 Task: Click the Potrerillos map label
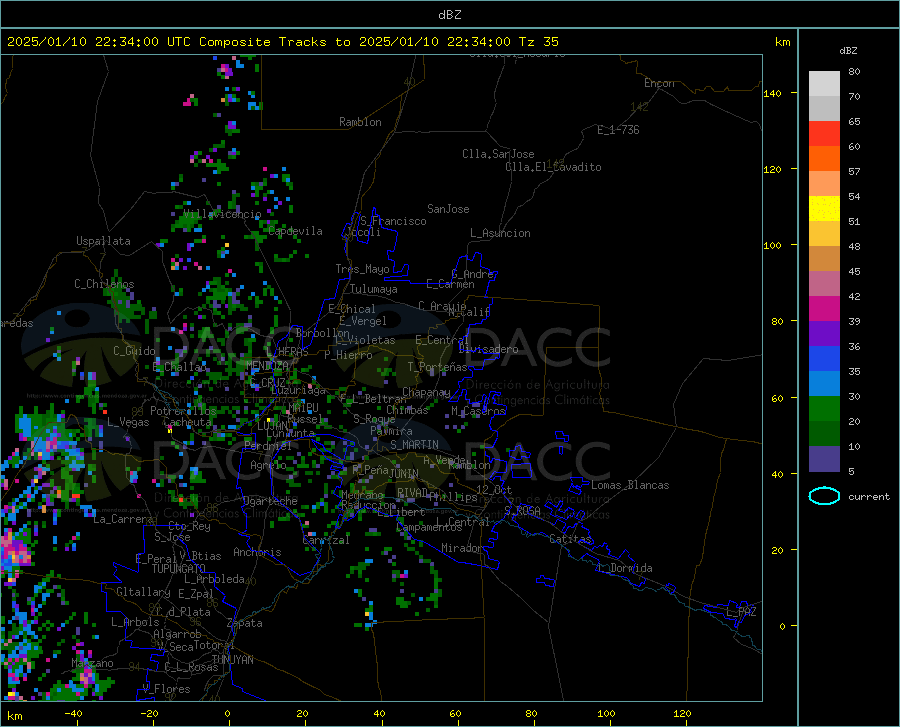[183, 411]
